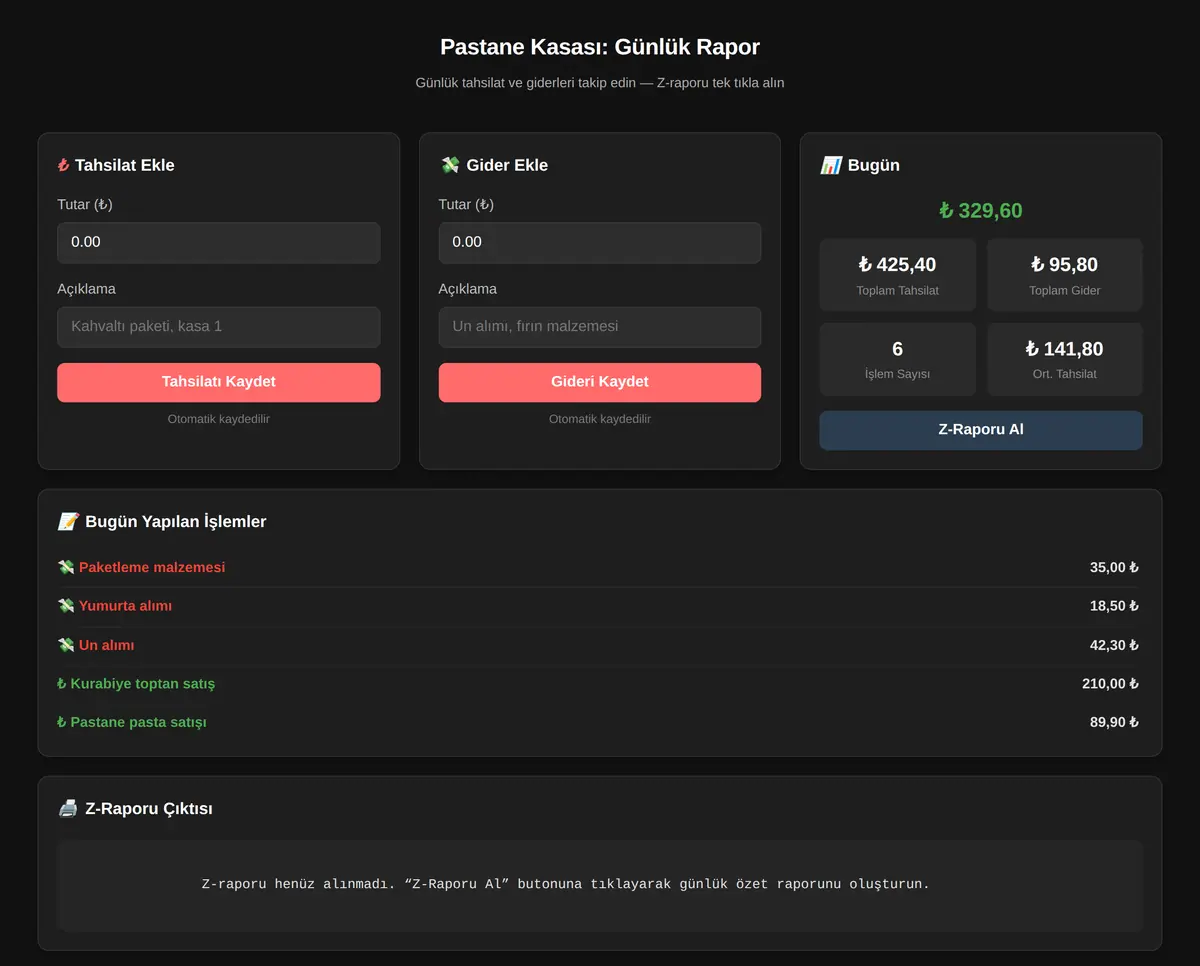The image size is (1200, 966).
Task: Select the Paketleme malzemesi transaction label
Action: pyautogui.click(x=152, y=567)
